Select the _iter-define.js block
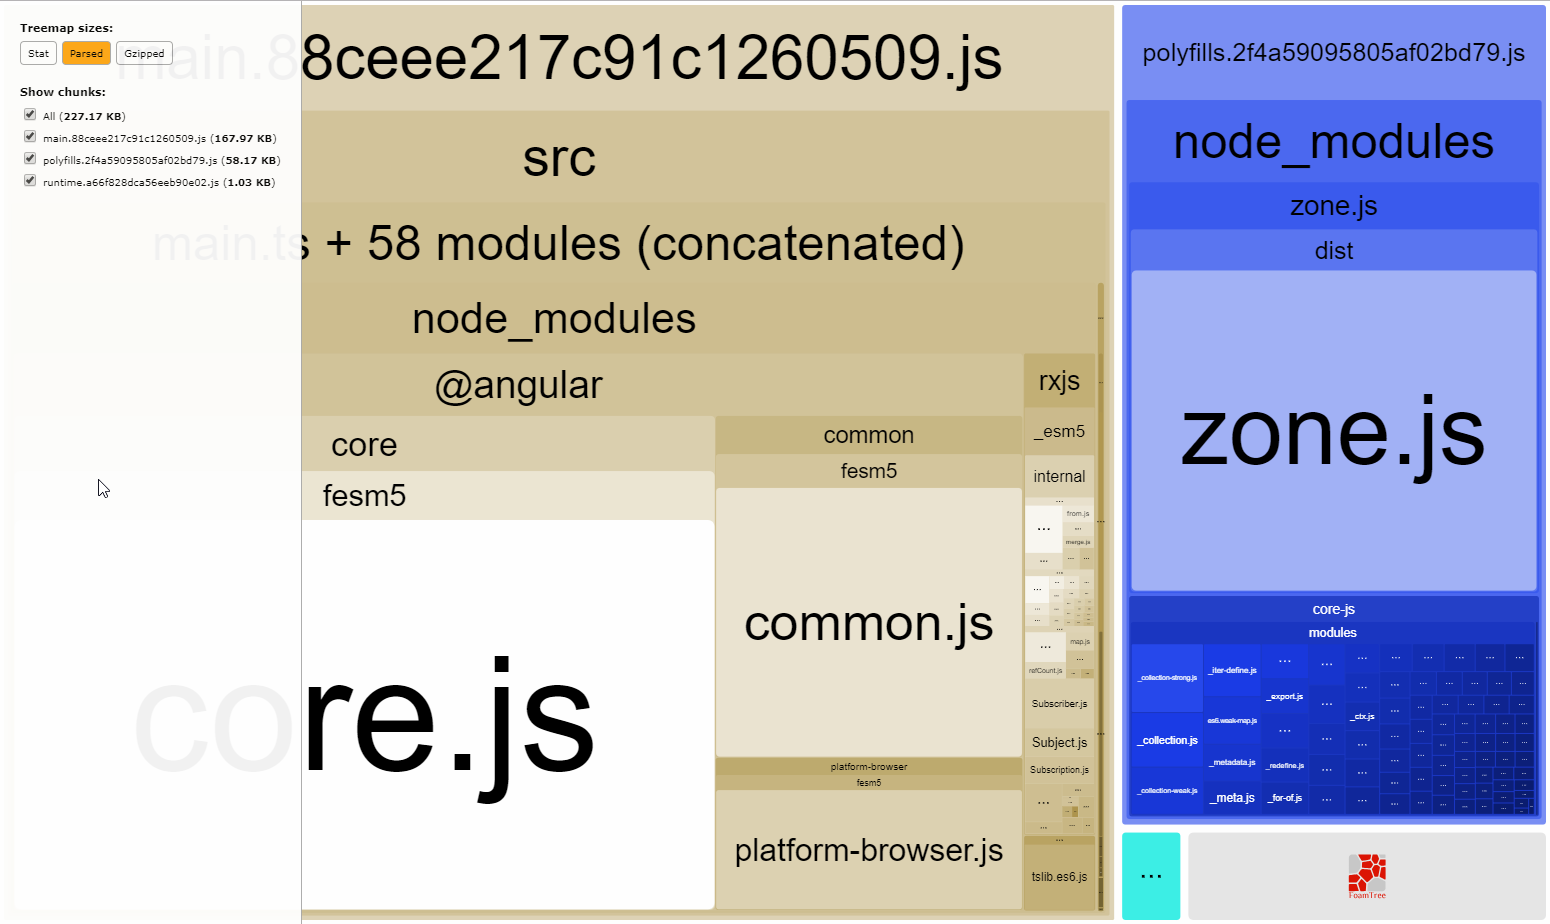The height and width of the screenshot is (924, 1550). click(x=1232, y=670)
